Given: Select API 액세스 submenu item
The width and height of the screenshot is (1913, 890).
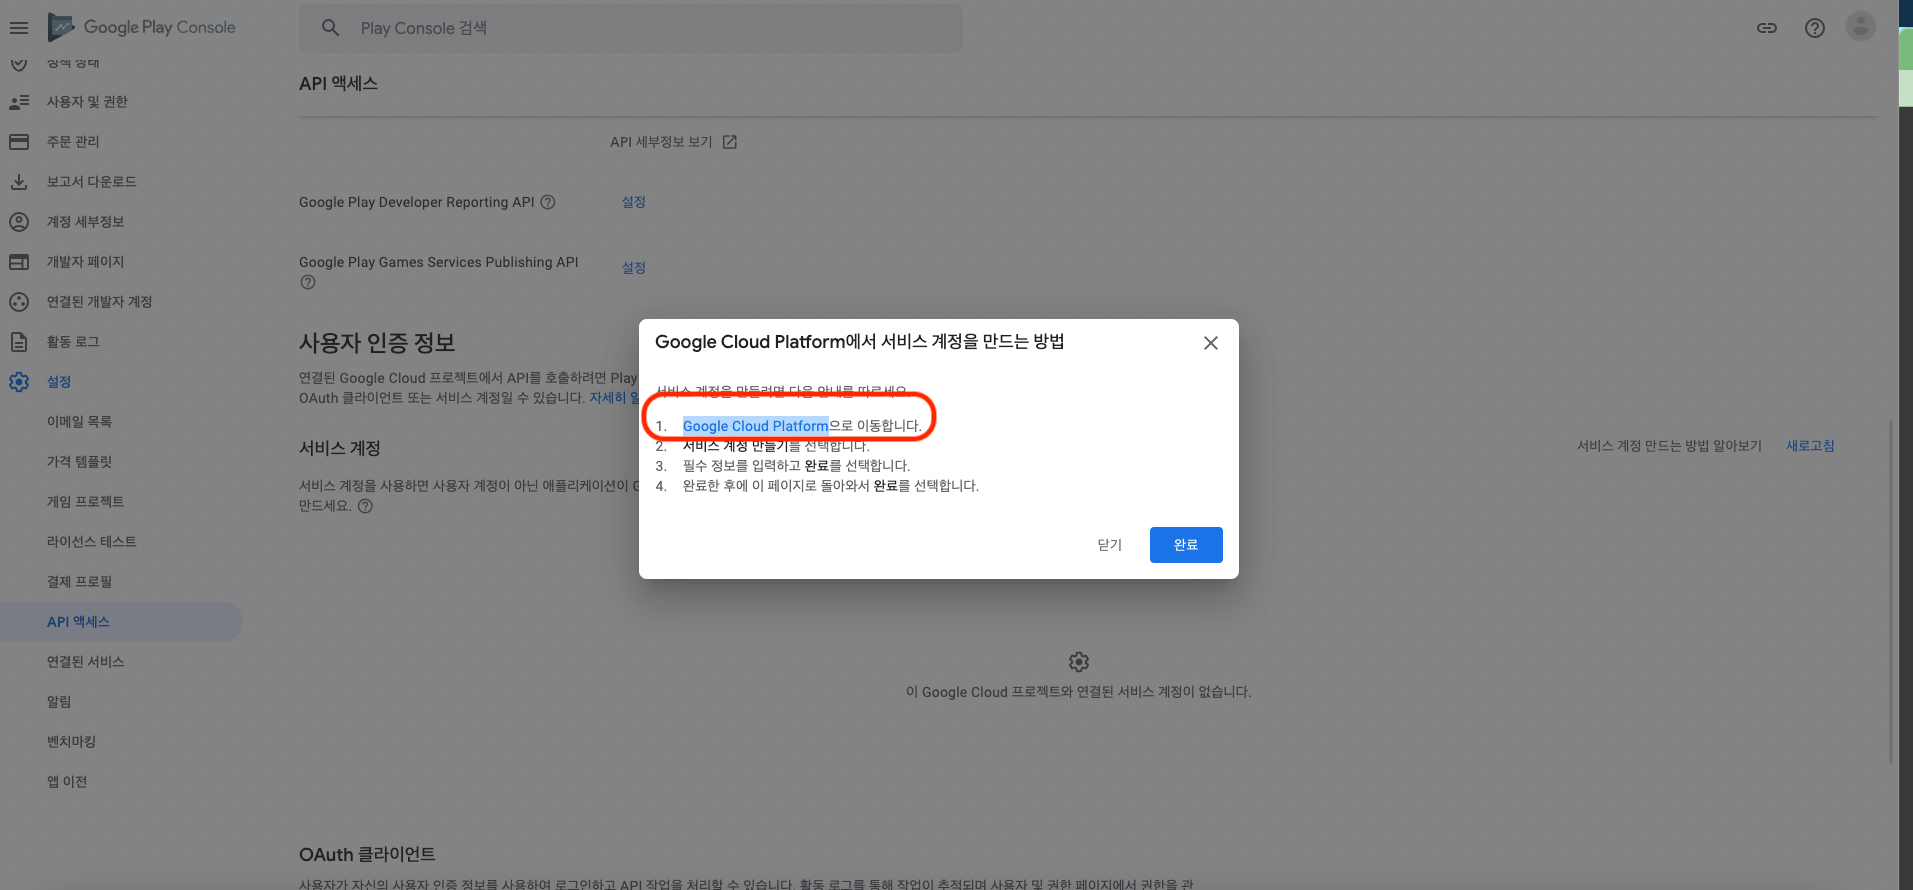Looking at the screenshot, I should point(121,622).
